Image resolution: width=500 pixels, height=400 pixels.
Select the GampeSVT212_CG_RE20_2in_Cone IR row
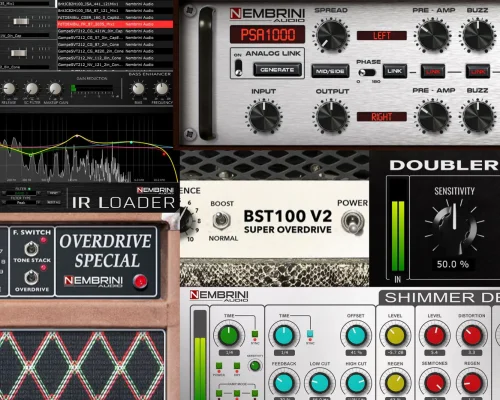pos(115,51)
